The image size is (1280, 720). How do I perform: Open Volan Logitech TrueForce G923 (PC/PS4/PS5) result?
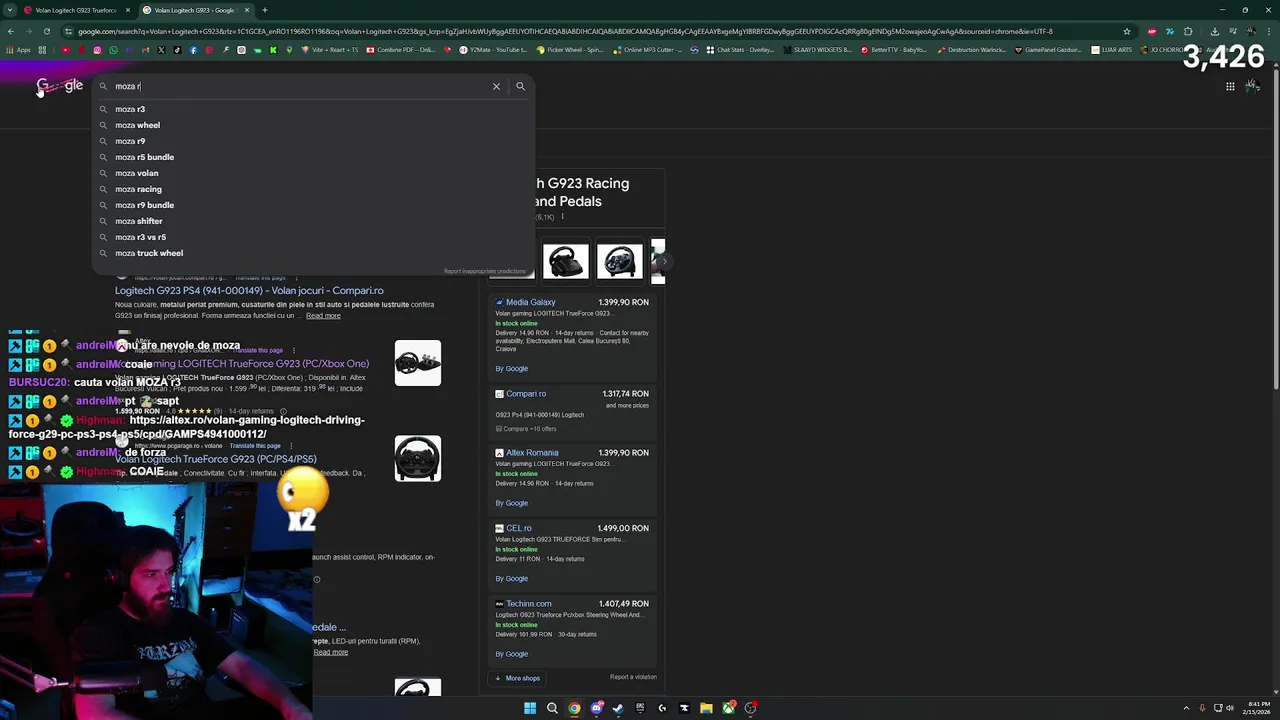[216, 459]
